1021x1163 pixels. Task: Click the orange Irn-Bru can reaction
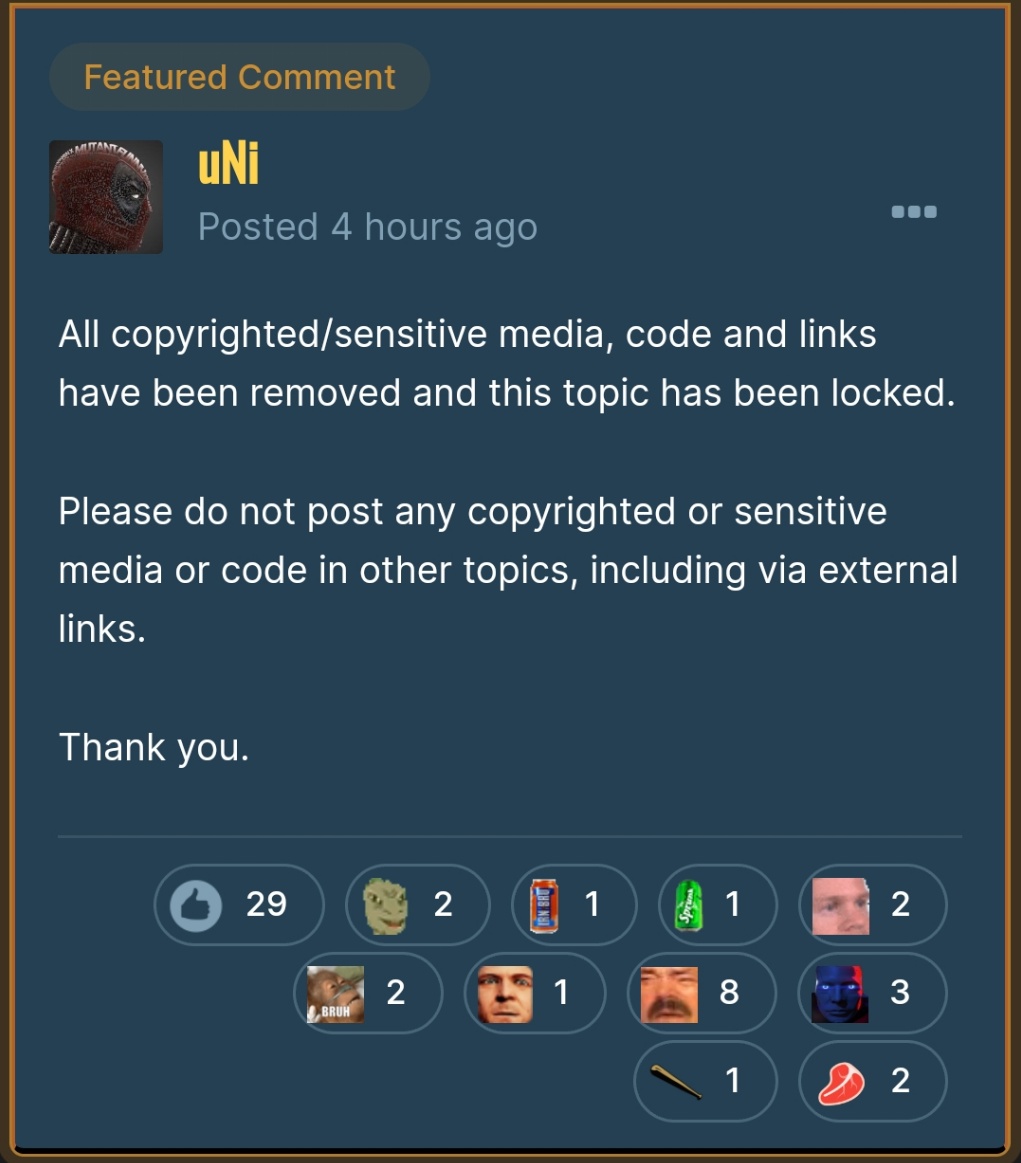[x=574, y=905]
